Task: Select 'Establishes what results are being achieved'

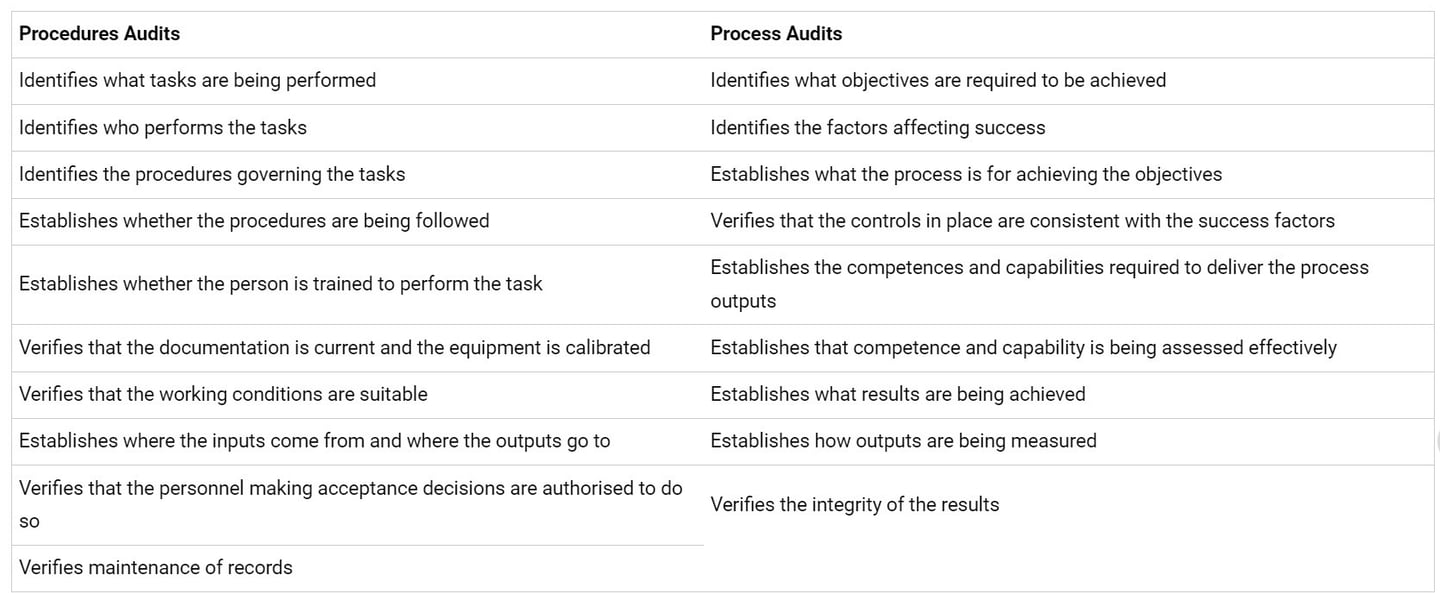Action: coord(1068,395)
